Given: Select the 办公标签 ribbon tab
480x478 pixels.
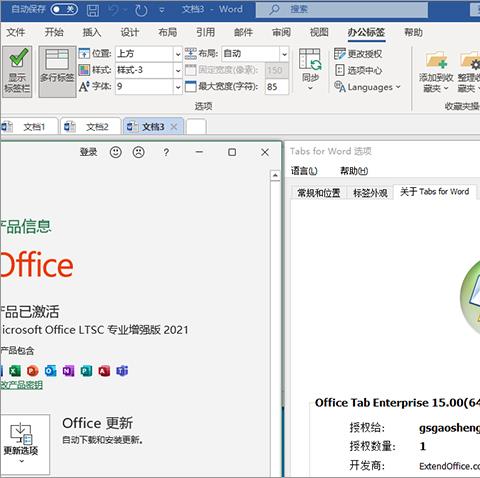Looking at the screenshot, I should coord(366,32).
